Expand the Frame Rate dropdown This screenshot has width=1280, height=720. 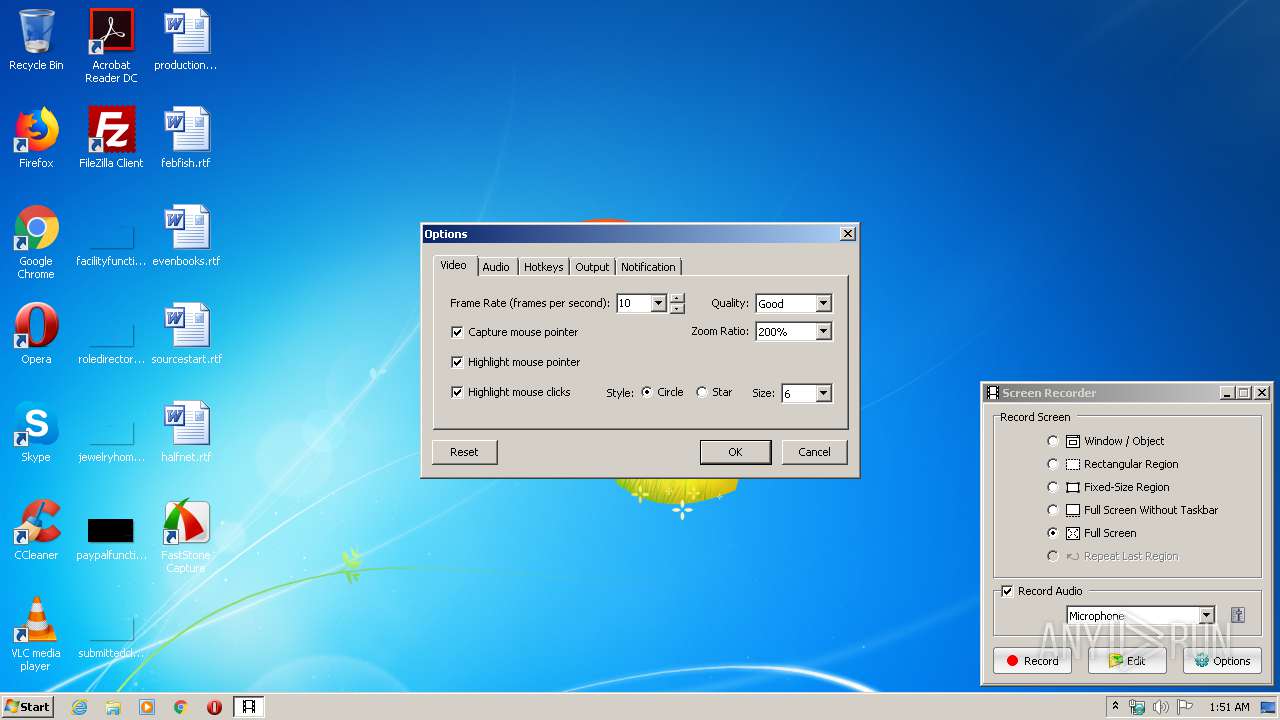[x=658, y=304]
